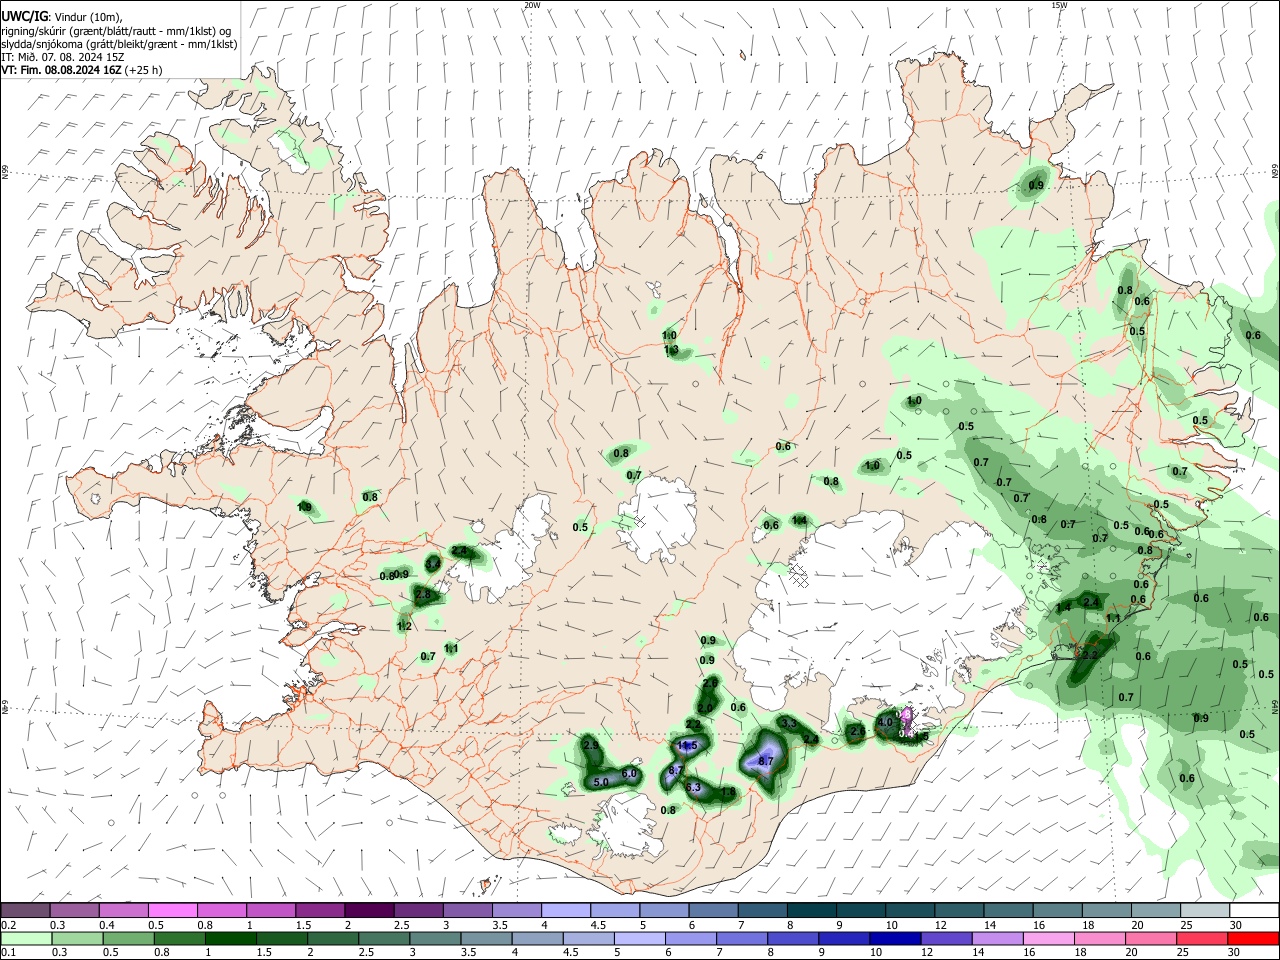
Task: Click the red-pink 25 mm rain swatch
Action: 1202,938
